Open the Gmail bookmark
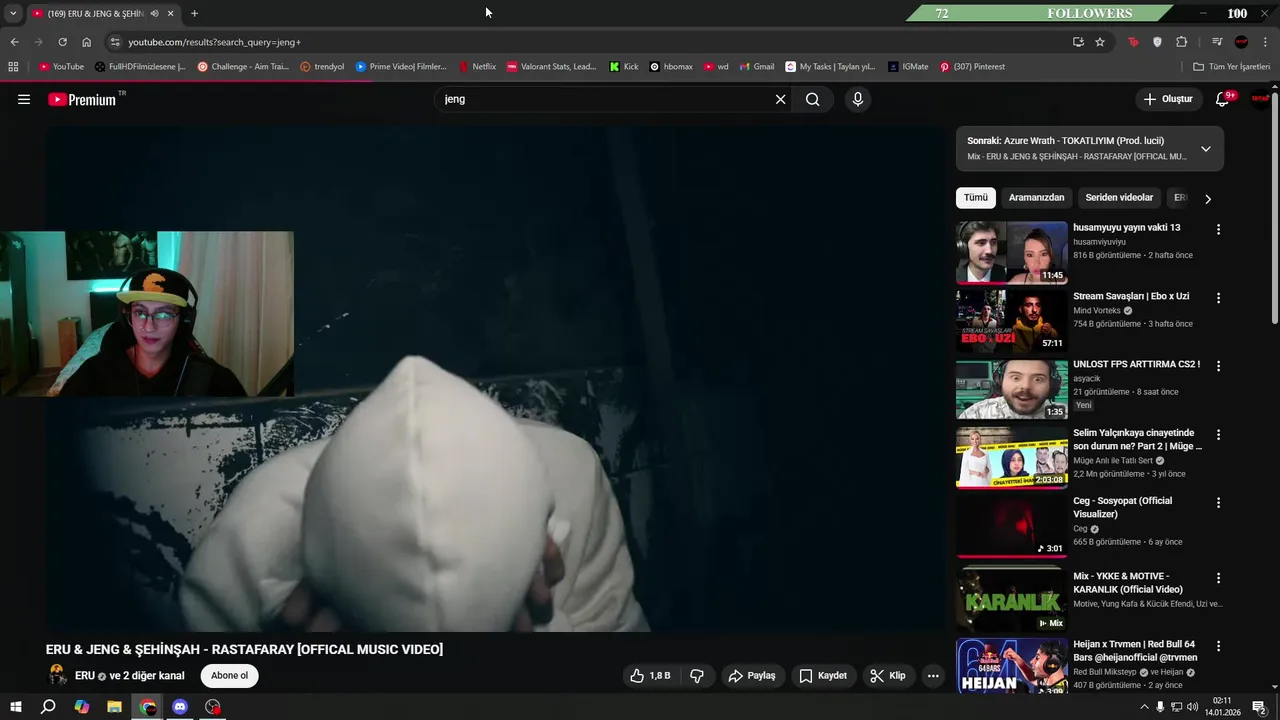Viewport: 1280px width, 720px height. [x=756, y=67]
